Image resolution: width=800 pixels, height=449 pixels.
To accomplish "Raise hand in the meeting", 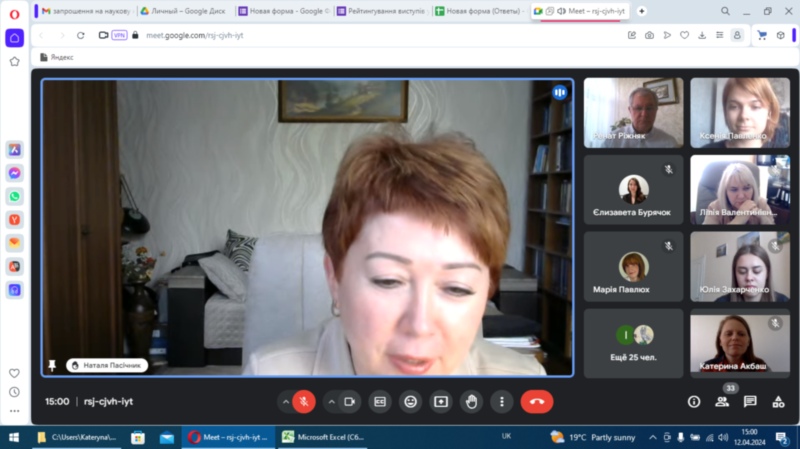I will (471, 401).
